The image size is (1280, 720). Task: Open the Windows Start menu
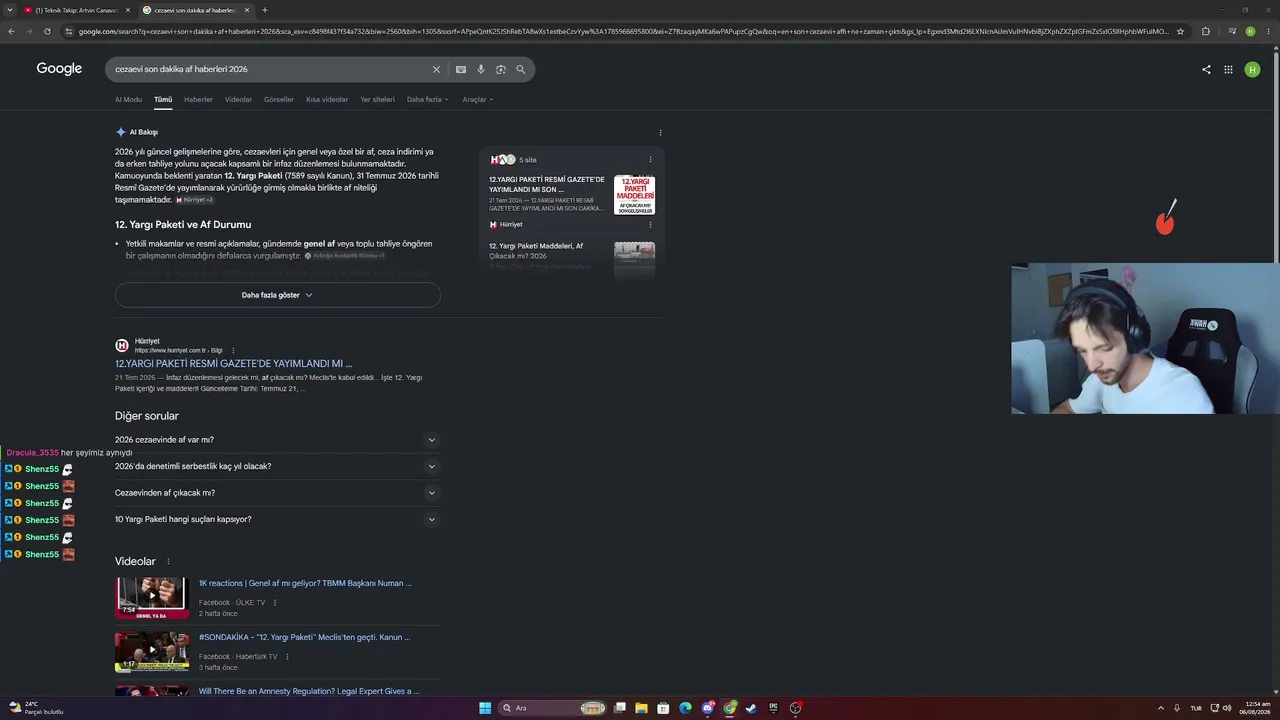coord(485,708)
